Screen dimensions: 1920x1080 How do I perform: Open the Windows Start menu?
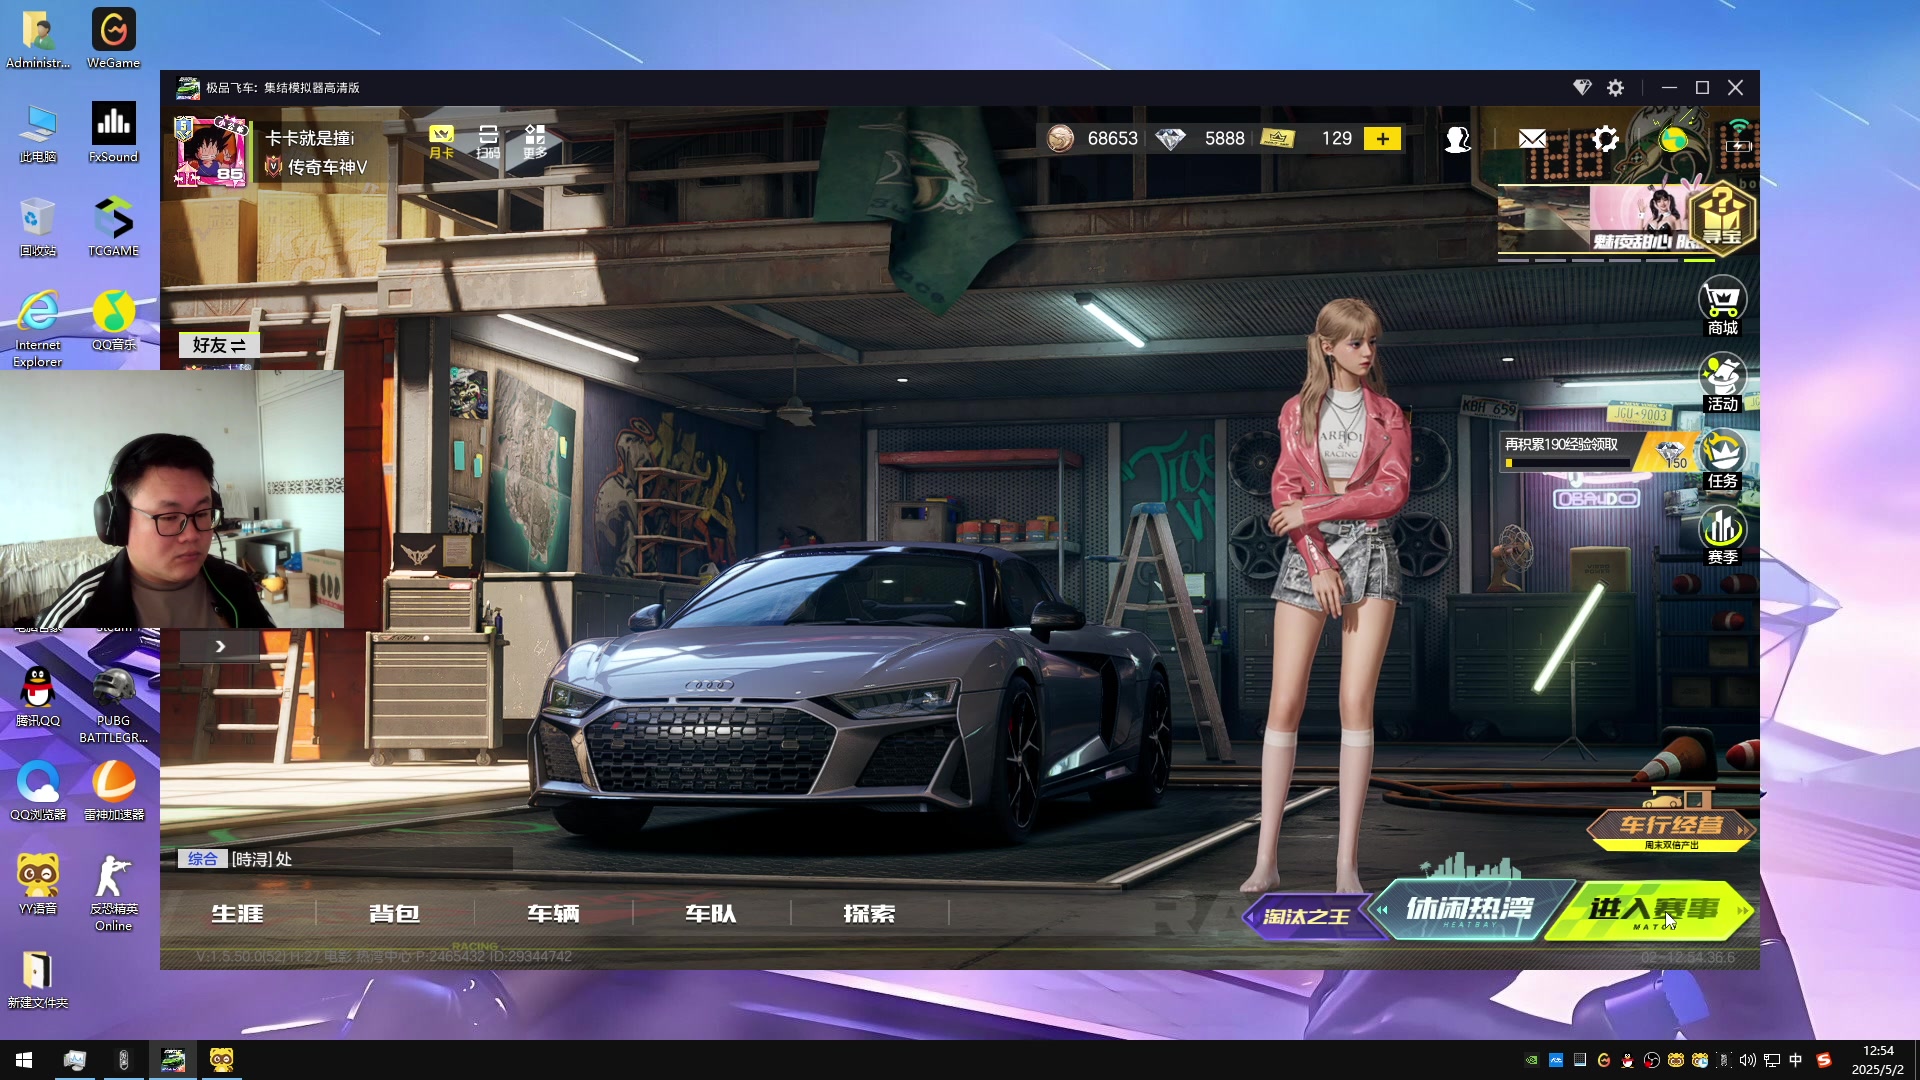coord(24,1060)
